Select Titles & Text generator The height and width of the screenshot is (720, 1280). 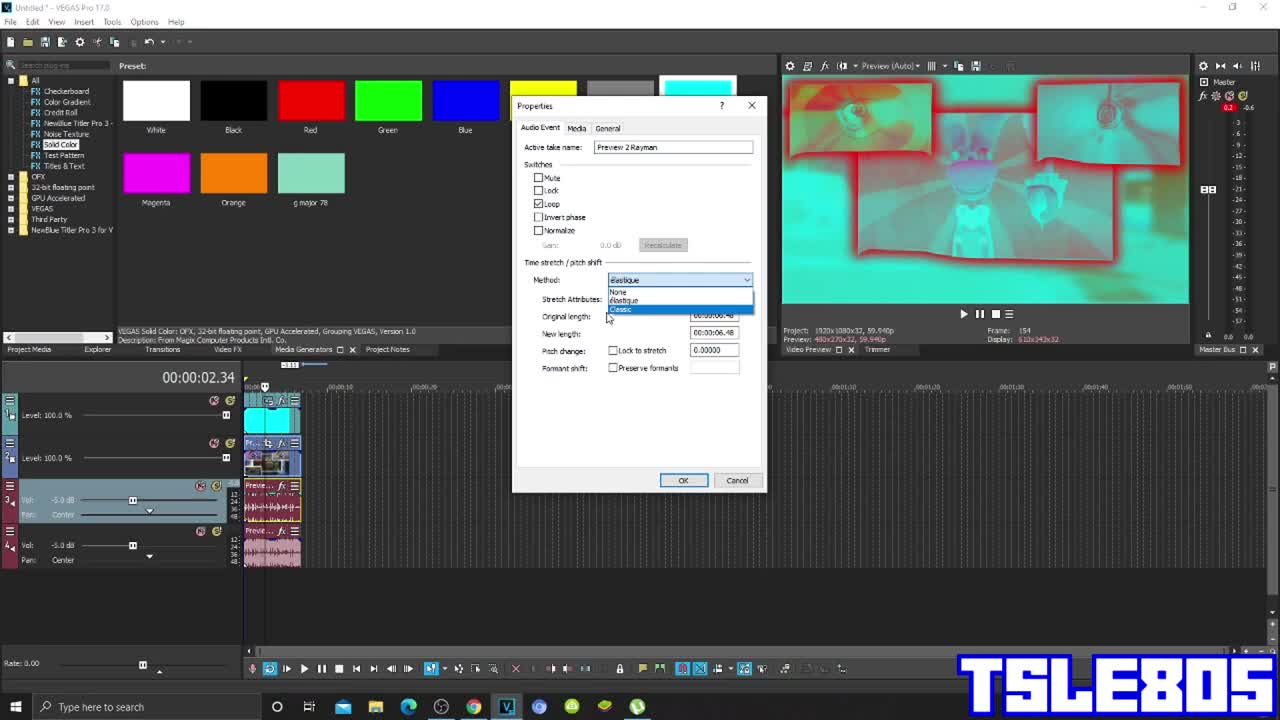pos(64,166)
